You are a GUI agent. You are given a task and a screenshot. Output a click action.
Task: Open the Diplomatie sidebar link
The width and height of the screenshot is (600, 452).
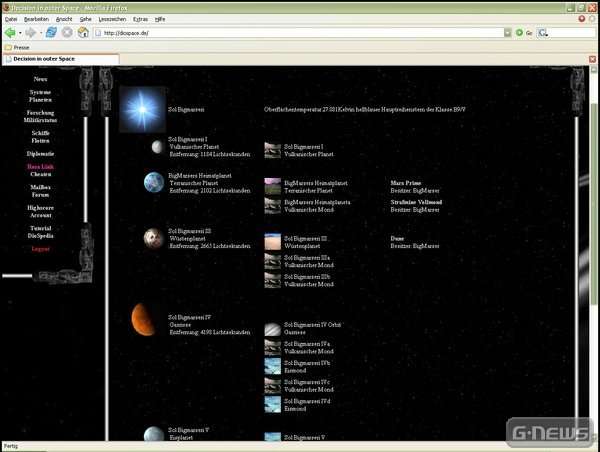pyautogui.click(x=40, y=154)
